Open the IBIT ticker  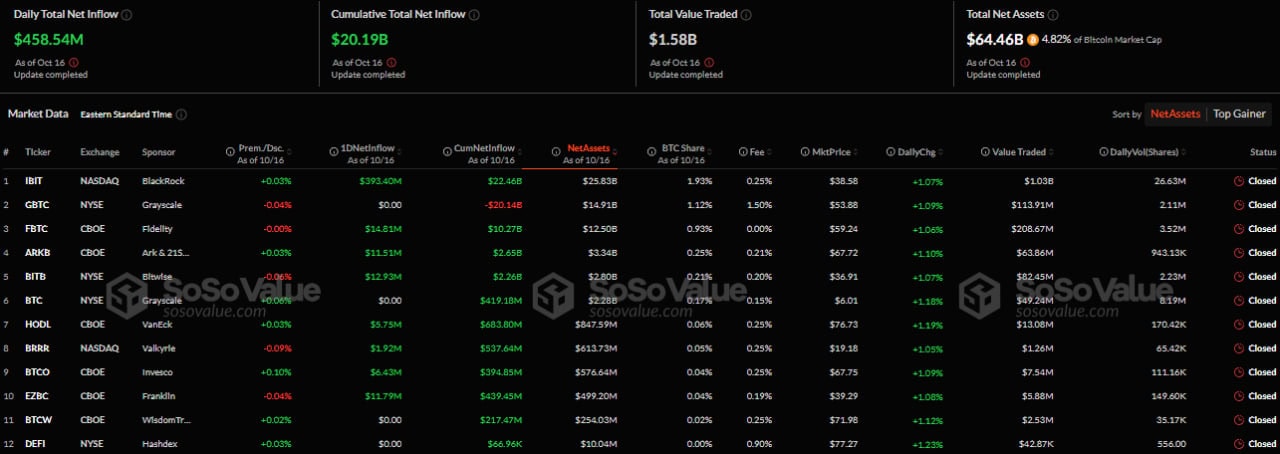(x=34, y=182)
